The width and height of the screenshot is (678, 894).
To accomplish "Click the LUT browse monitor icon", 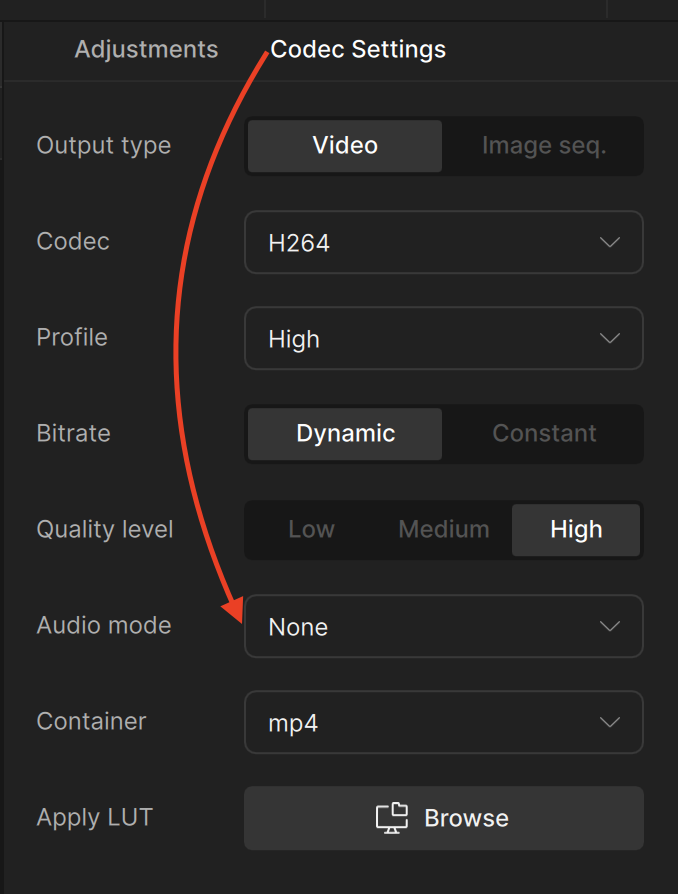I will (392, 817).
